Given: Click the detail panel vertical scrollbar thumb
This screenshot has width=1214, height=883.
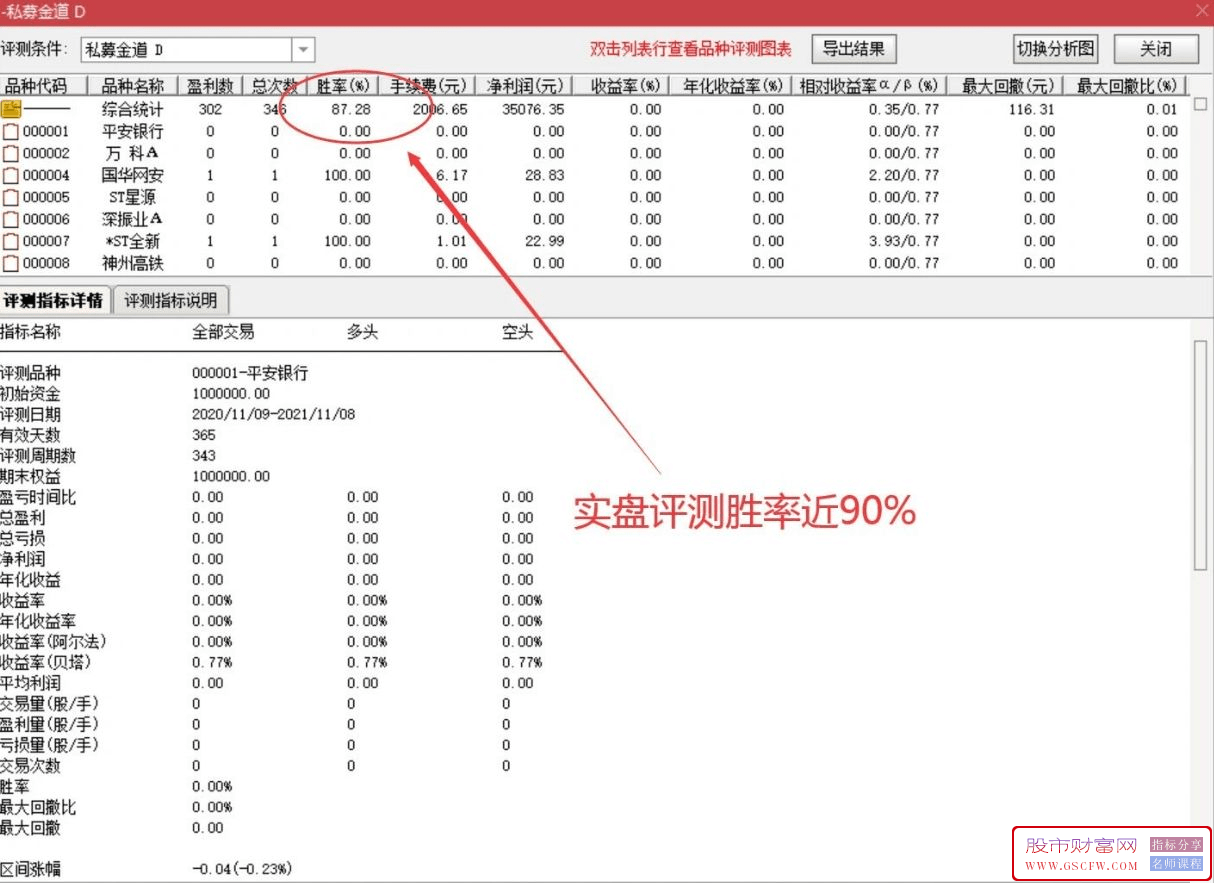Looking at the screenshot, I should [1201, 455].
